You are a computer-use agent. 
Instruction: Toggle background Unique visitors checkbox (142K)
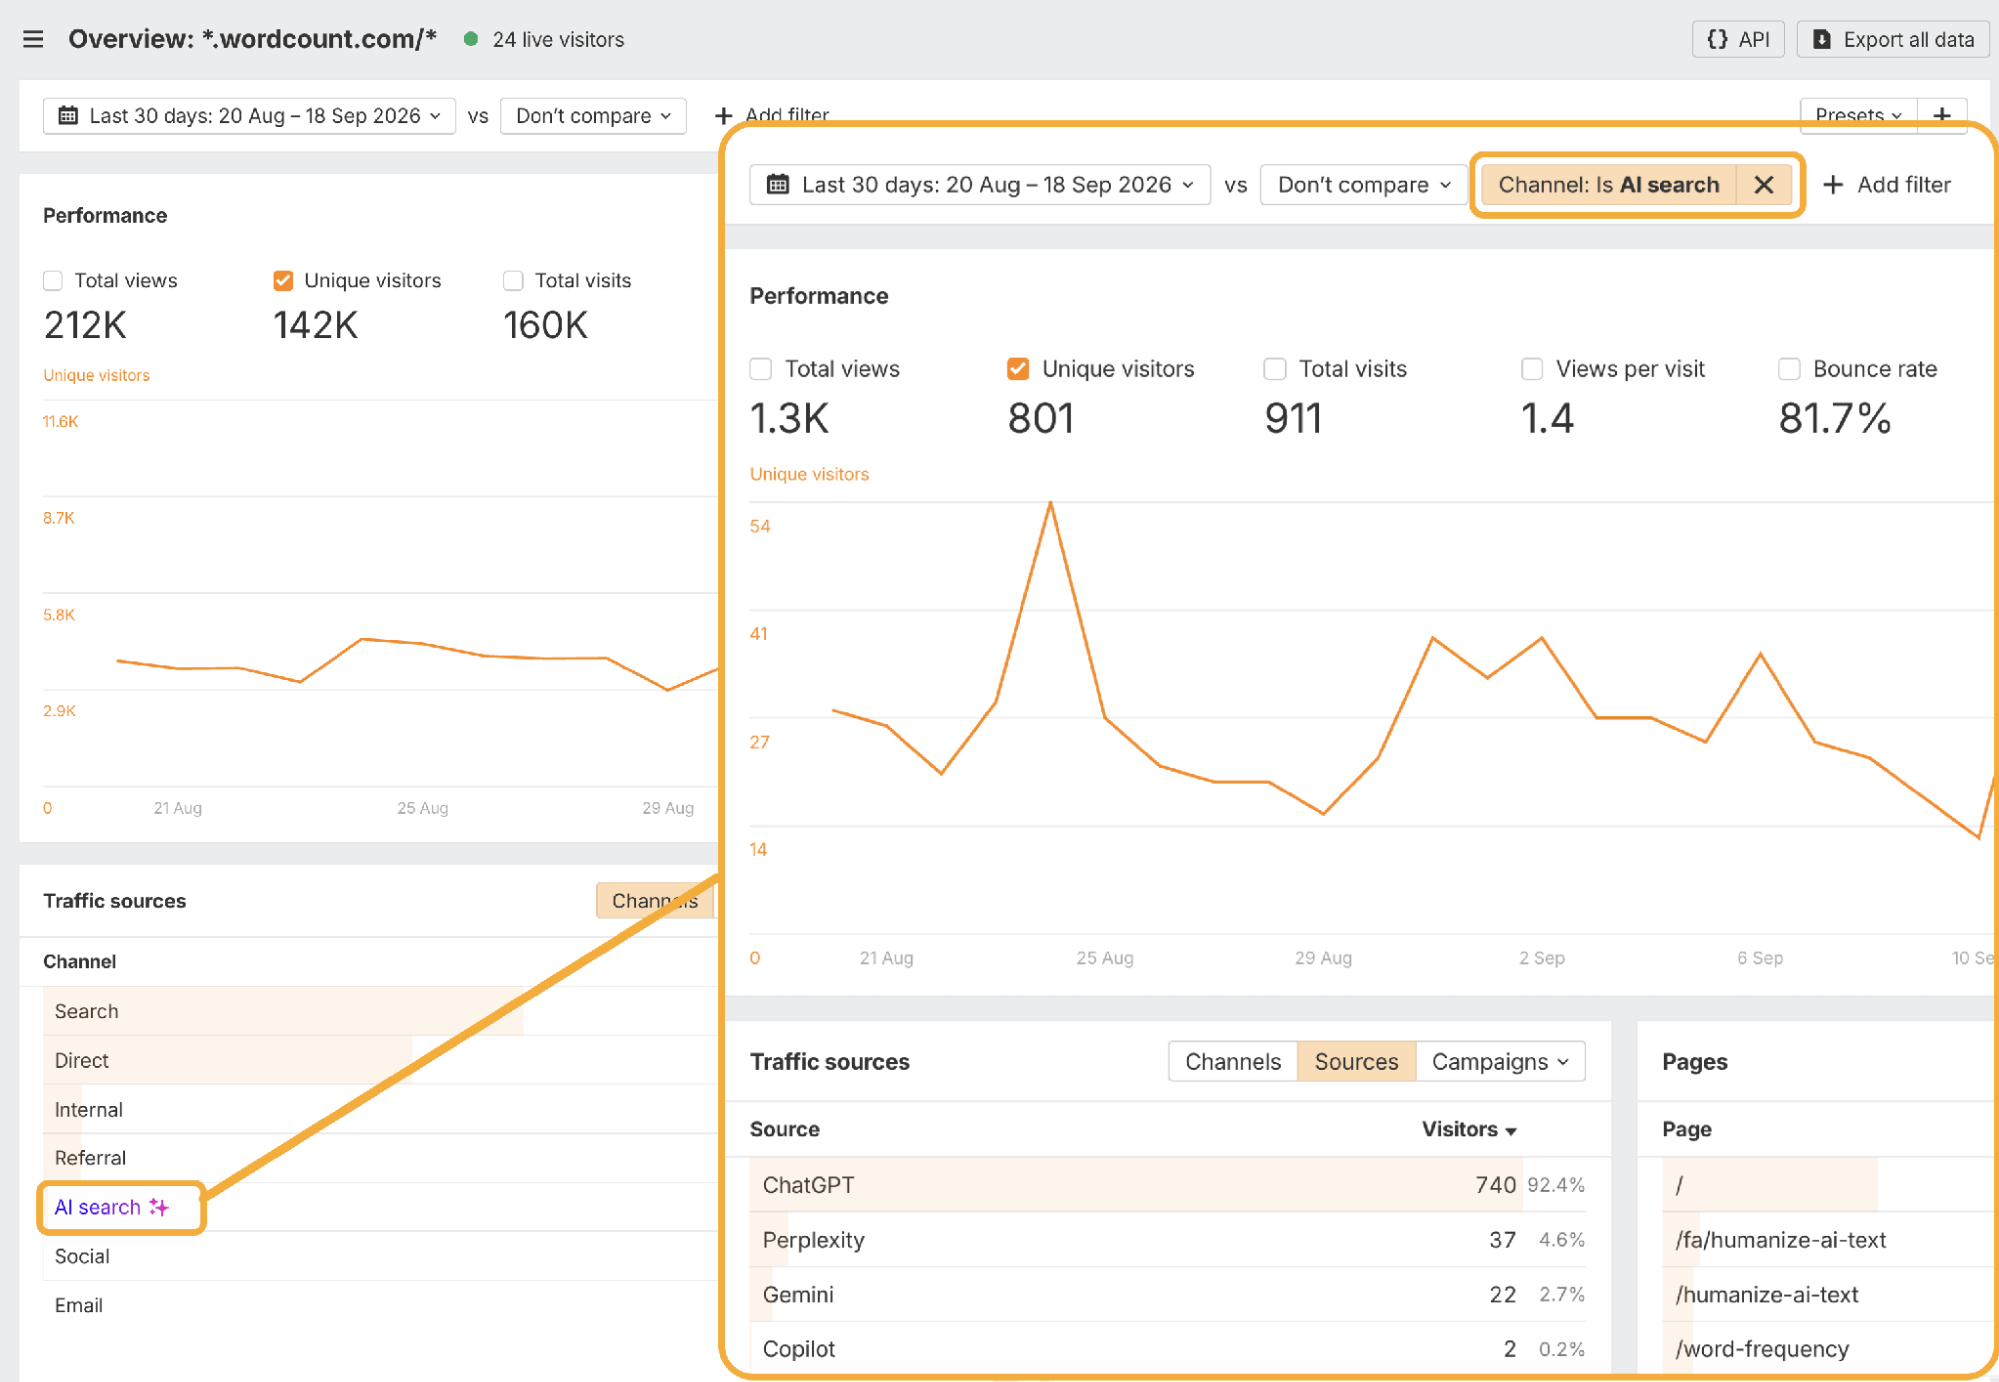pyautogui.click(x=283, y=281)
